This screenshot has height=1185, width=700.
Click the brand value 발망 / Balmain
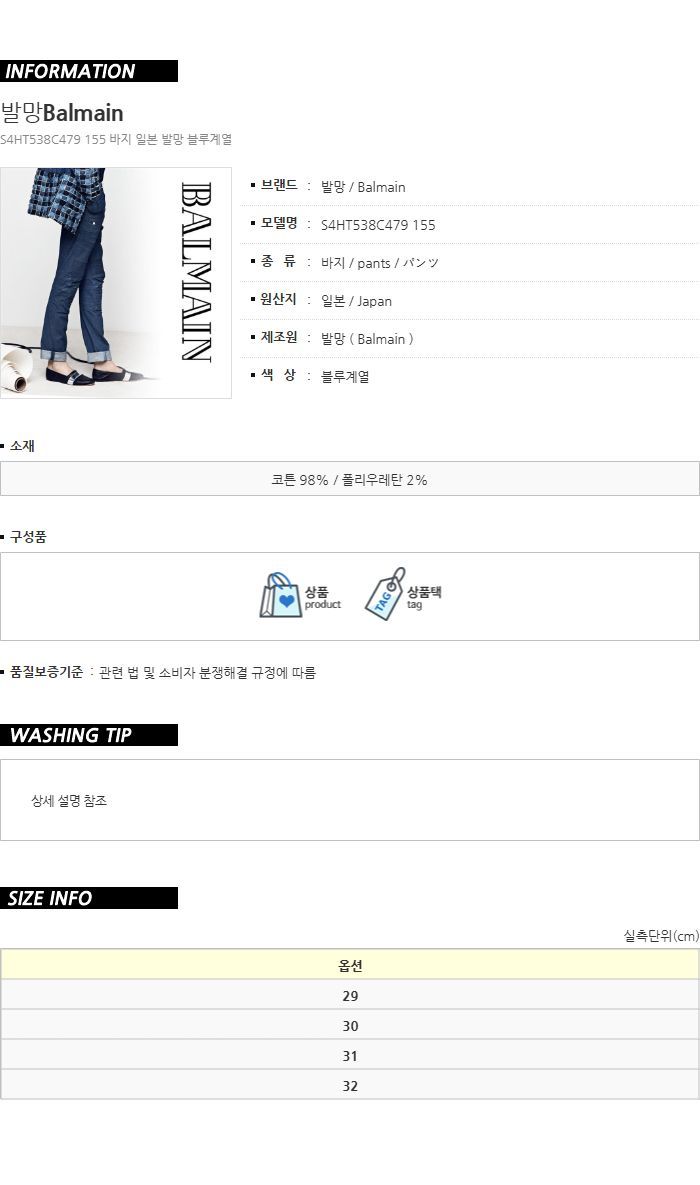363,187
